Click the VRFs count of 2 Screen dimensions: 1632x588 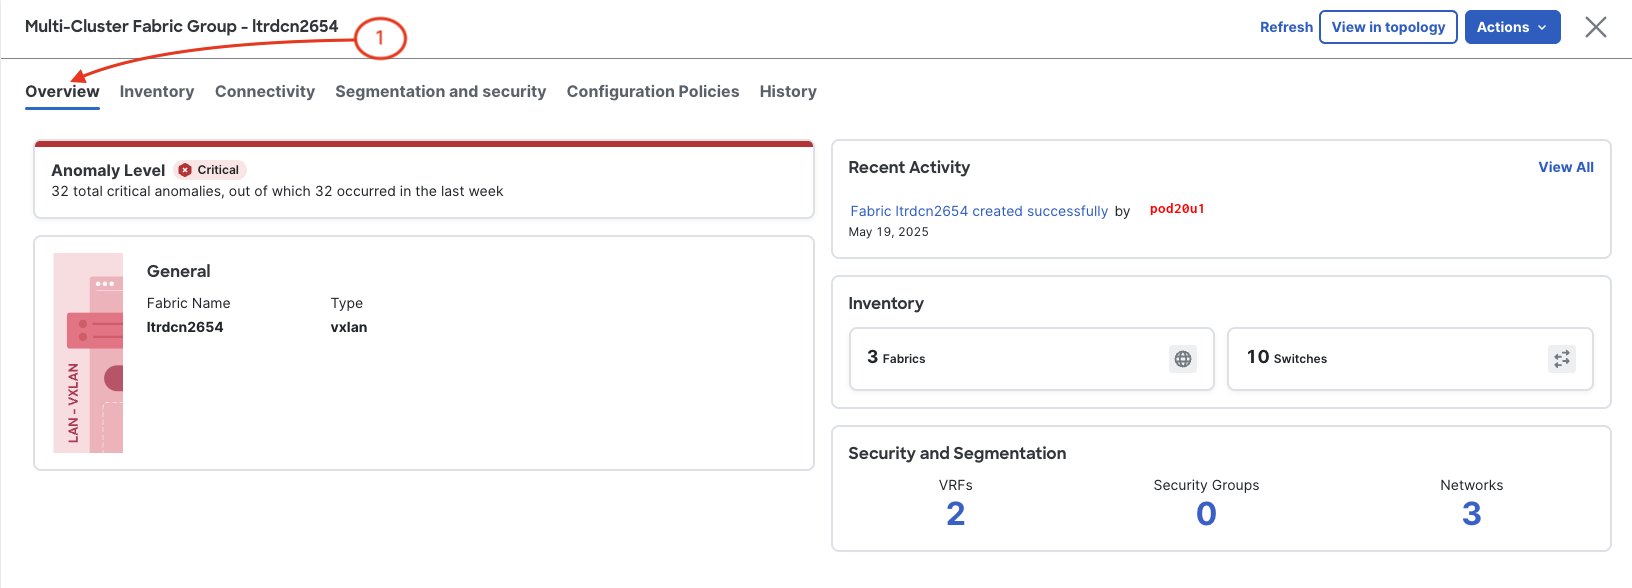tap(955, 514)
